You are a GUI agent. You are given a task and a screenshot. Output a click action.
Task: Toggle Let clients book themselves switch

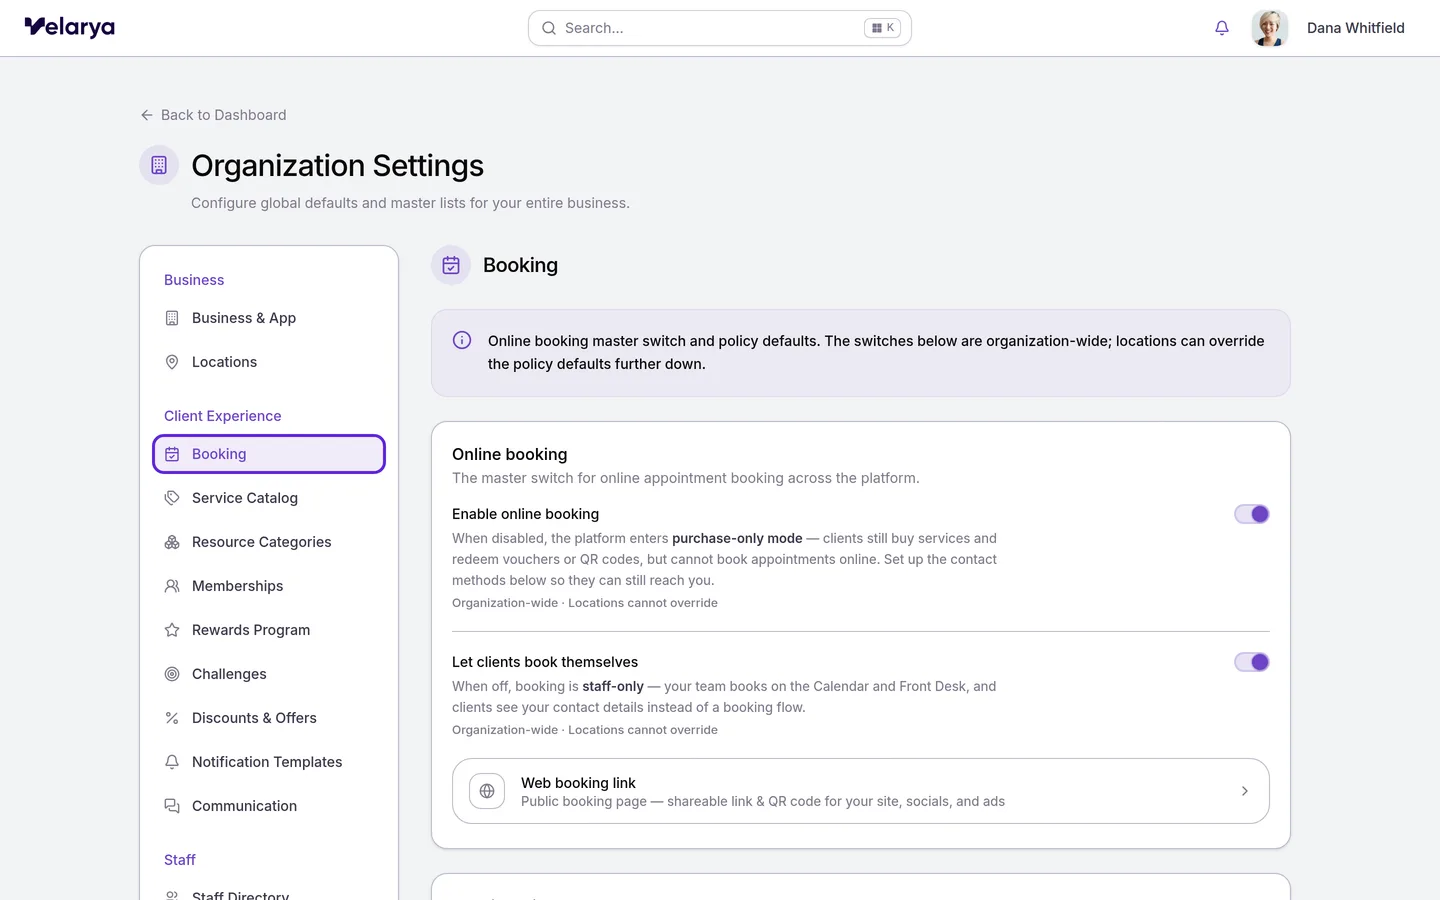point(1252,662)
